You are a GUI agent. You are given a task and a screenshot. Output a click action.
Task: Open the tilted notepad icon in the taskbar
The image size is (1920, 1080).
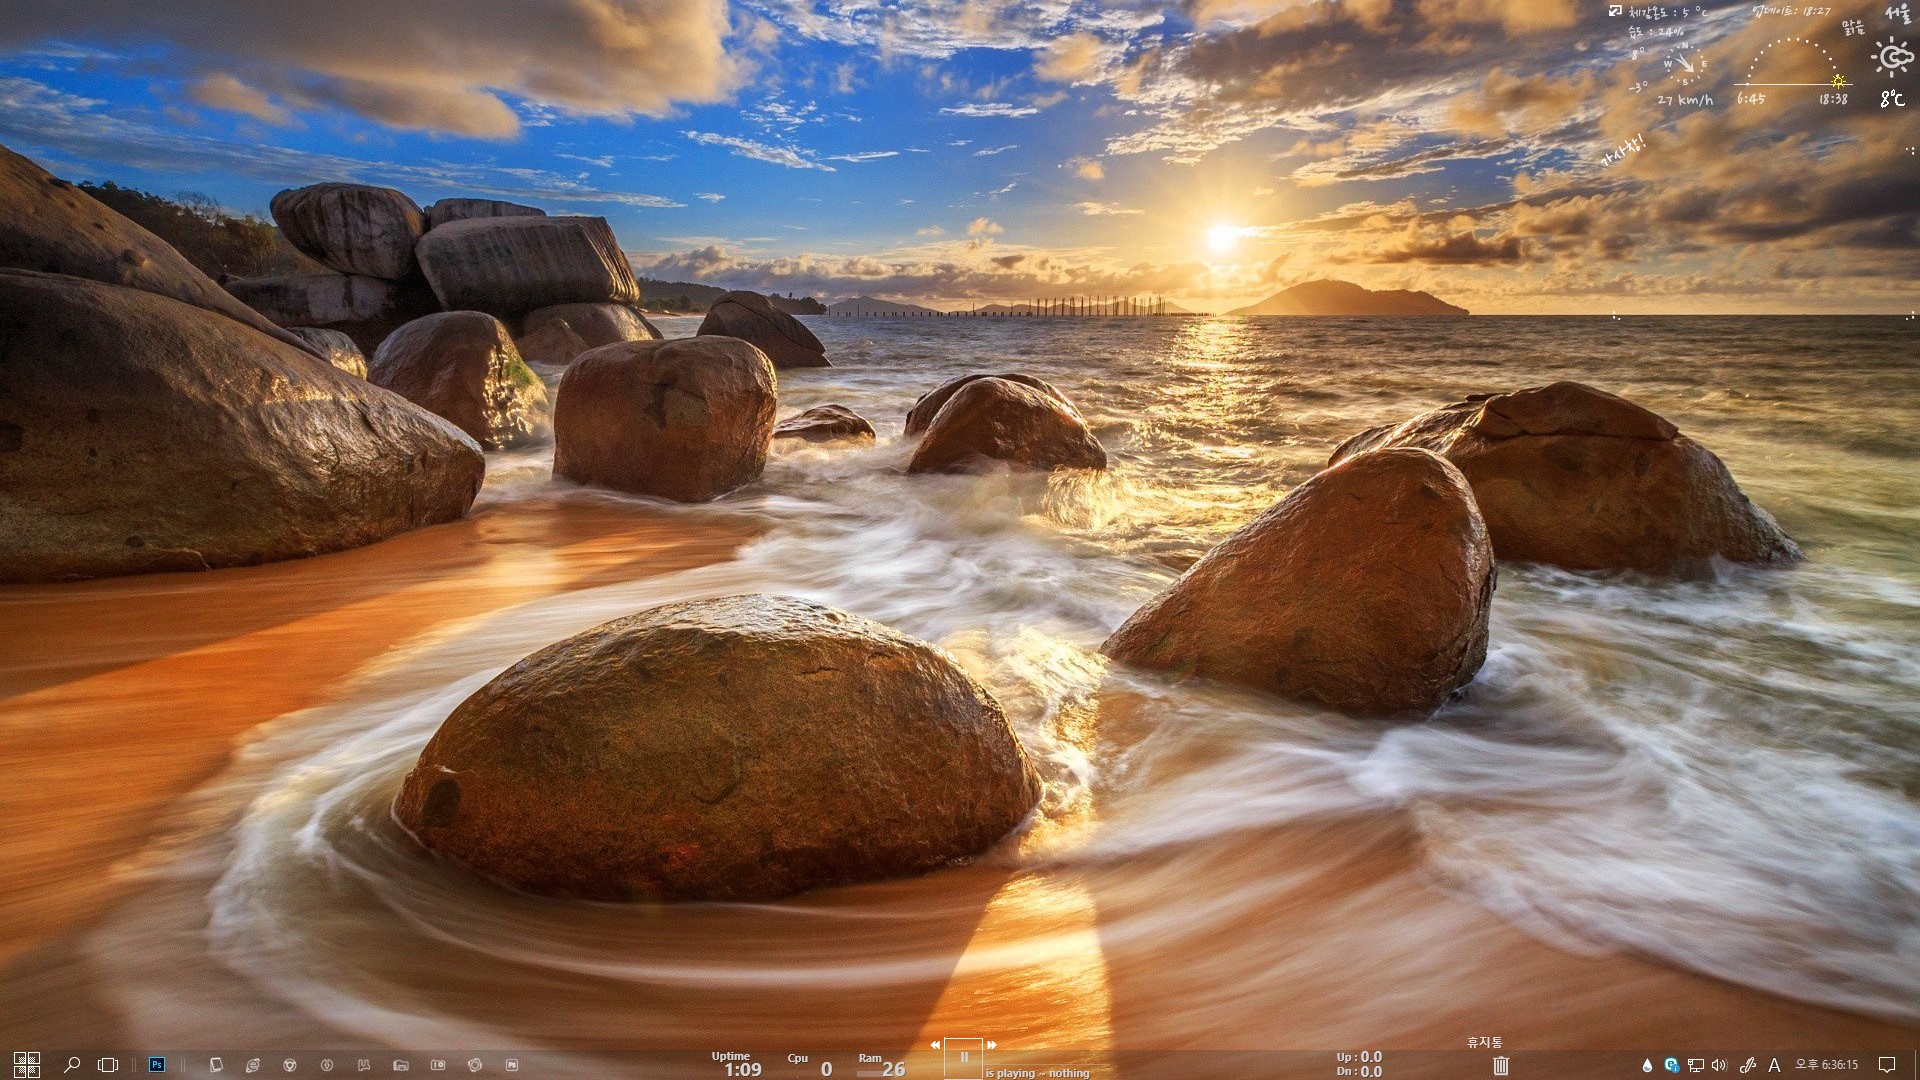pos(216,1065)
